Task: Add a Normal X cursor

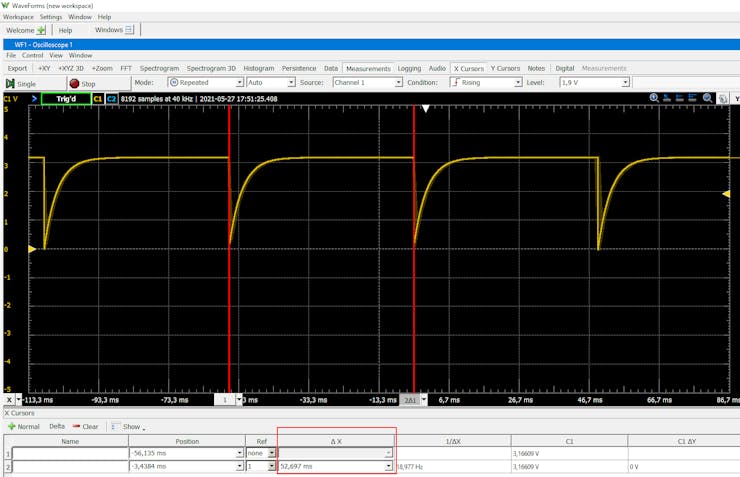Action: click(23, 426)
